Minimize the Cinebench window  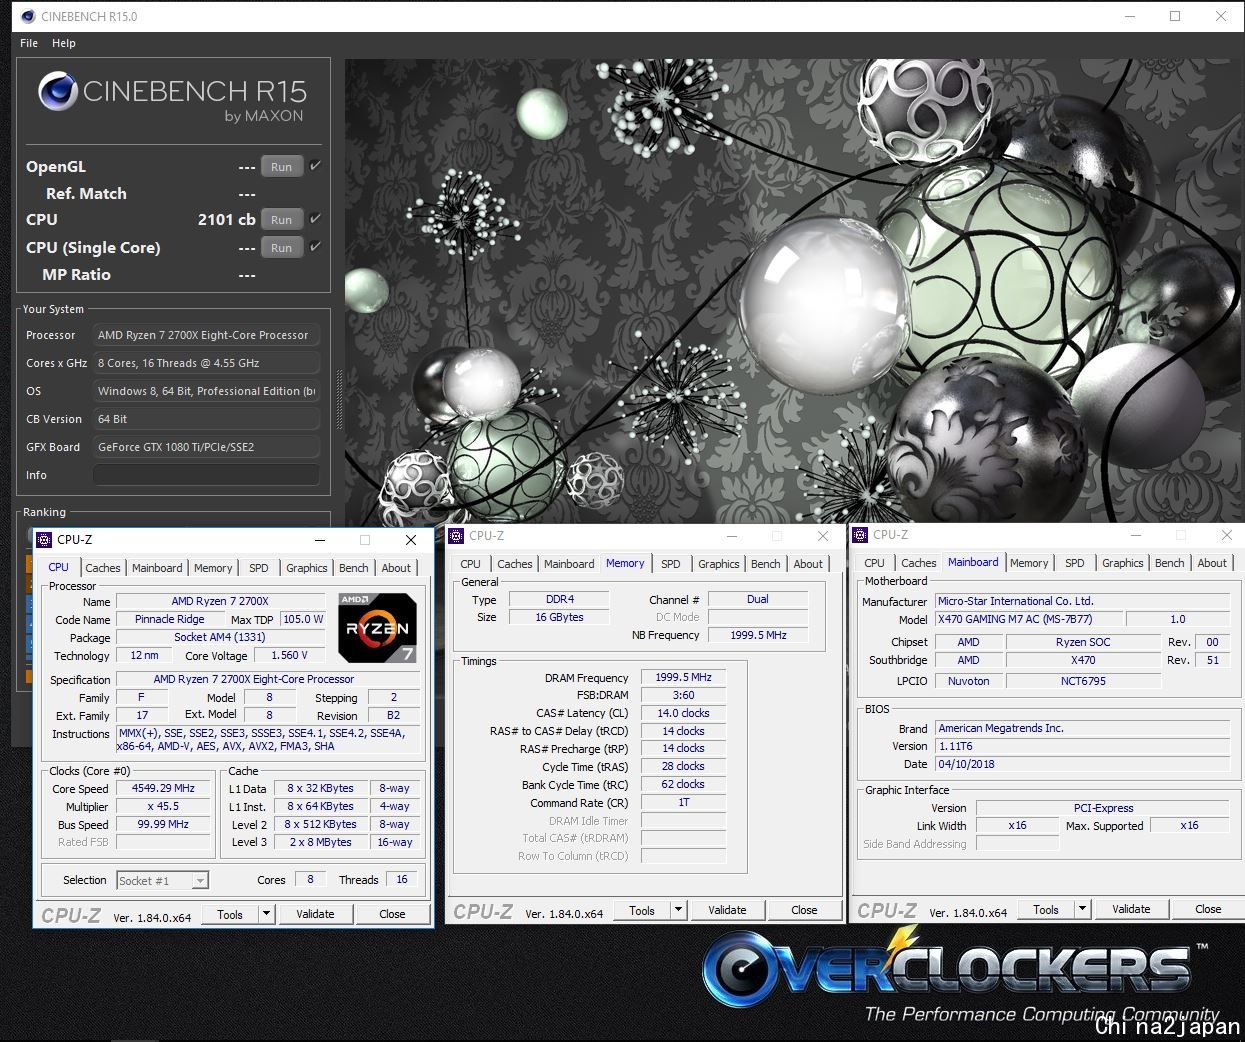click(x=1130, y=16)
